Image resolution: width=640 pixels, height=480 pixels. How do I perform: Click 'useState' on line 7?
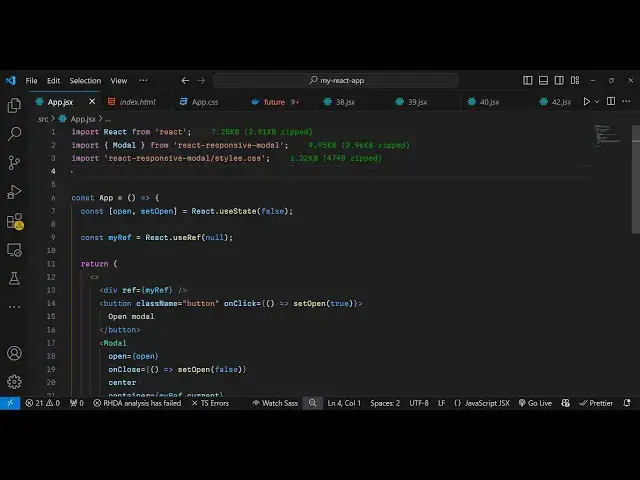[x=238, y=211]
